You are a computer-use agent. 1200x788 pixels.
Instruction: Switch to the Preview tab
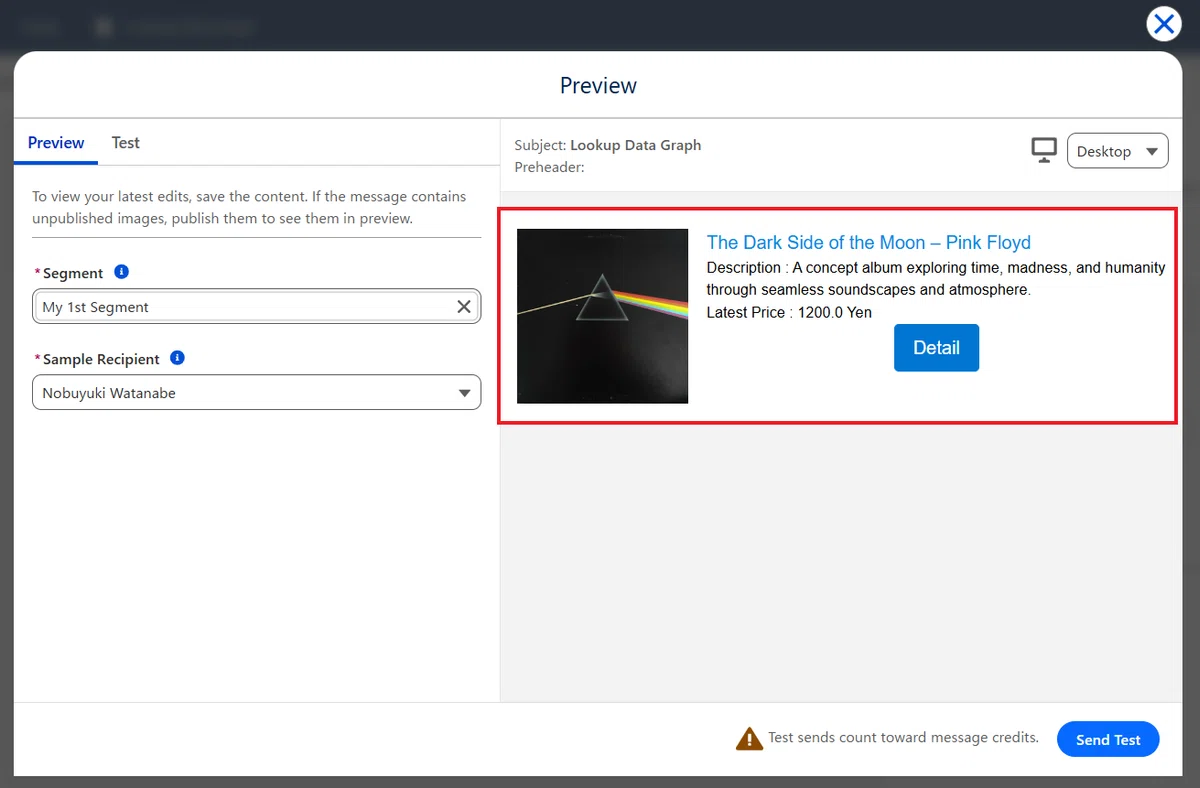click(x=56, y=143)
